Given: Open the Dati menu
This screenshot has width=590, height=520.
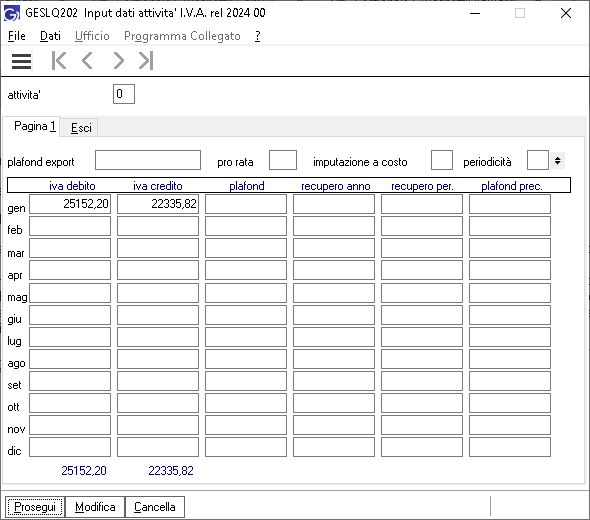Looking at the screenshot, I should click(x=50, y=36).
